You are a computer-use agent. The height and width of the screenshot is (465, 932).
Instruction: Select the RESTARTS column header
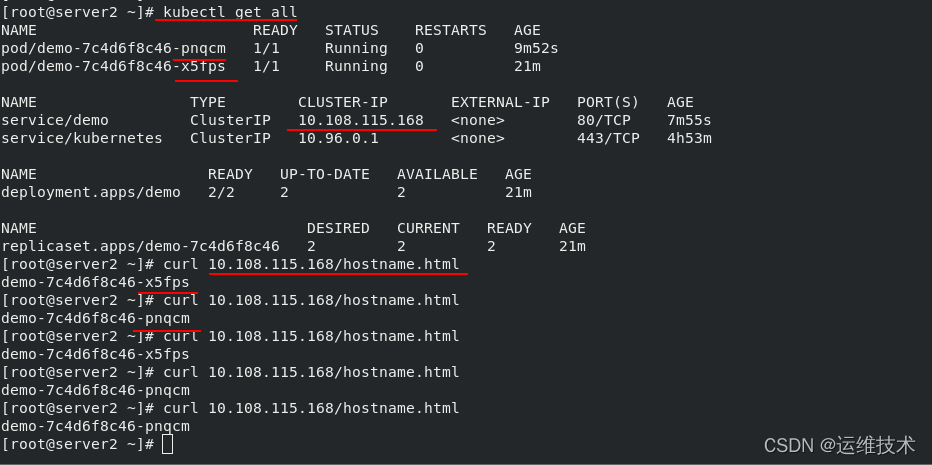click(451, 30)
